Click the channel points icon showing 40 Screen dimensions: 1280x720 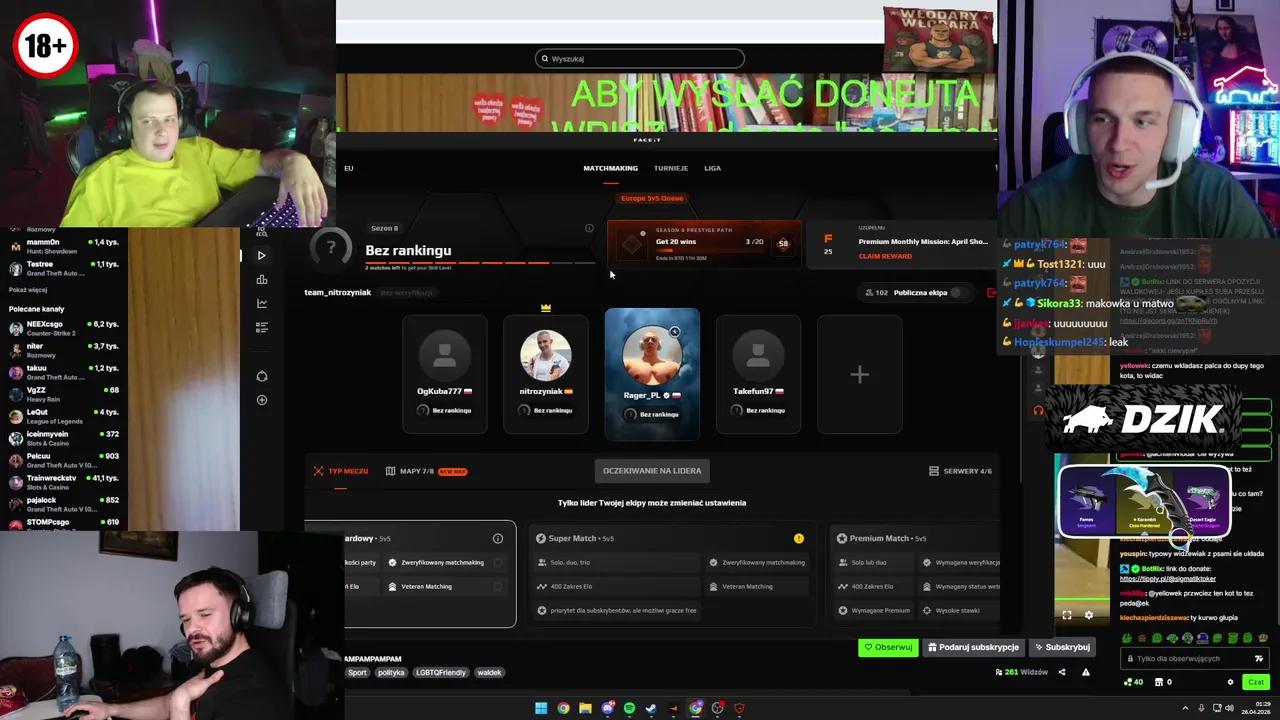tap(1133, 682)
